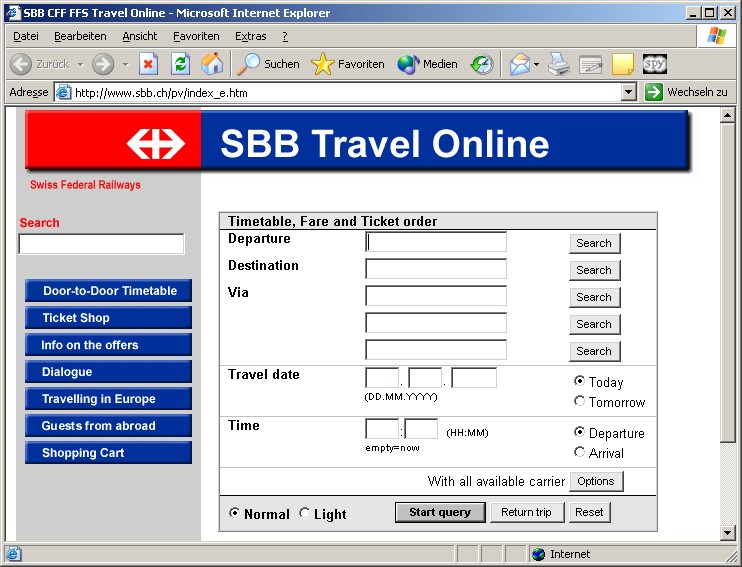The image size is (742, 567).
Task: Focus the time hours field
Action: [382, 429]
